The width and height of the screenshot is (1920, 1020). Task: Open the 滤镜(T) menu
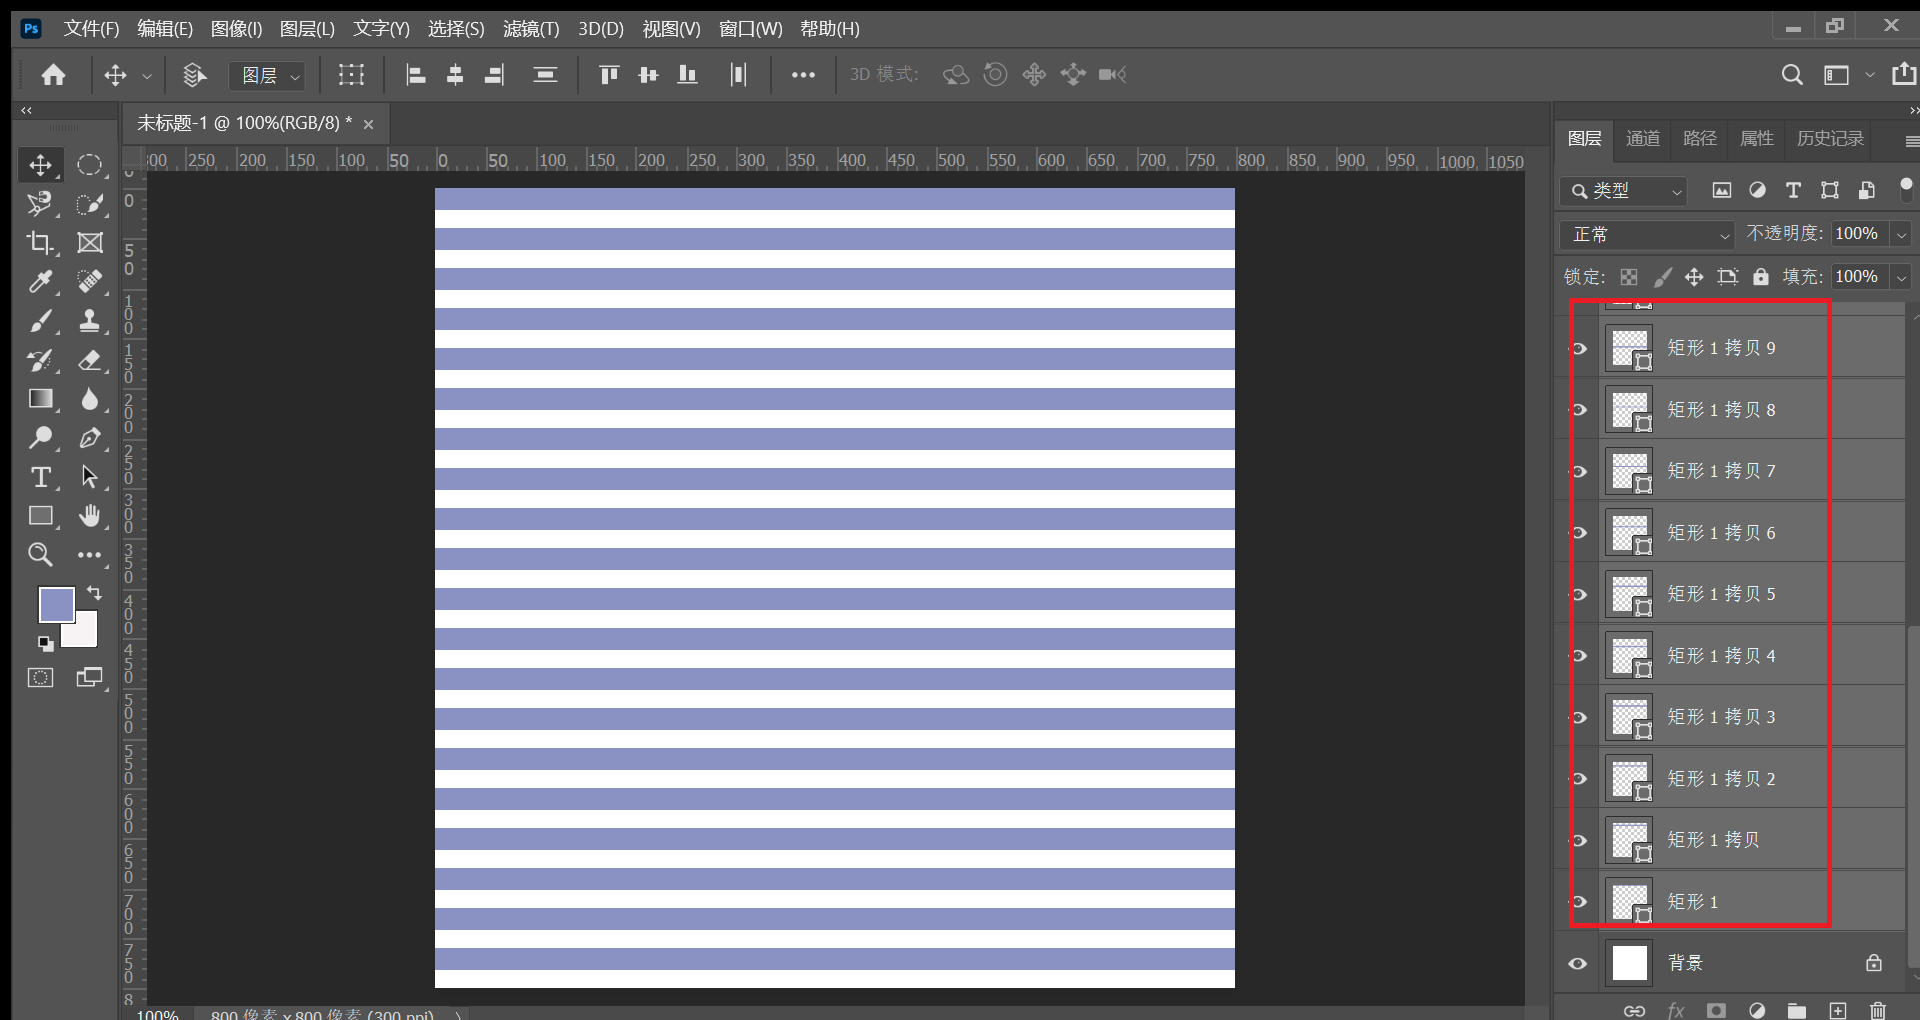(x=531, y=29)
